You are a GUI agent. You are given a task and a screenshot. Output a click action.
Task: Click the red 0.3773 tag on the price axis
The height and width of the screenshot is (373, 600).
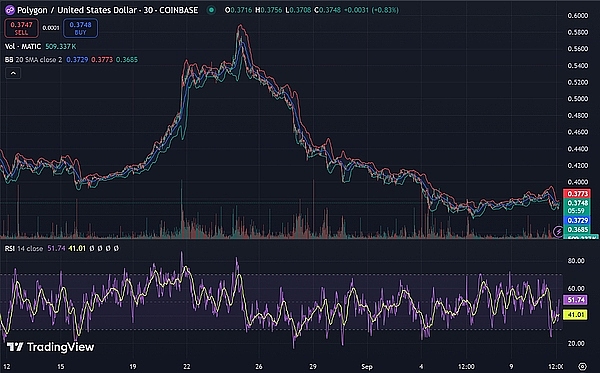(x=577, y=194)
